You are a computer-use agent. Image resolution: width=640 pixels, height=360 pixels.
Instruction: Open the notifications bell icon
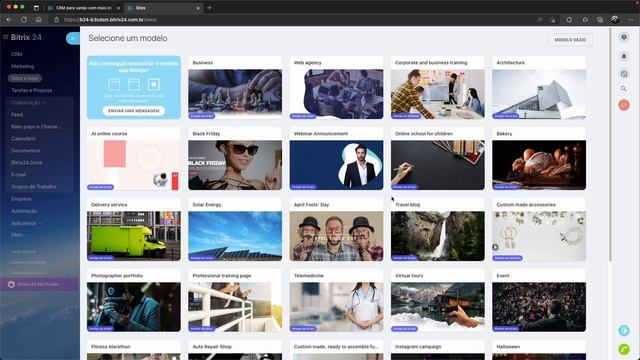point(624,56)
